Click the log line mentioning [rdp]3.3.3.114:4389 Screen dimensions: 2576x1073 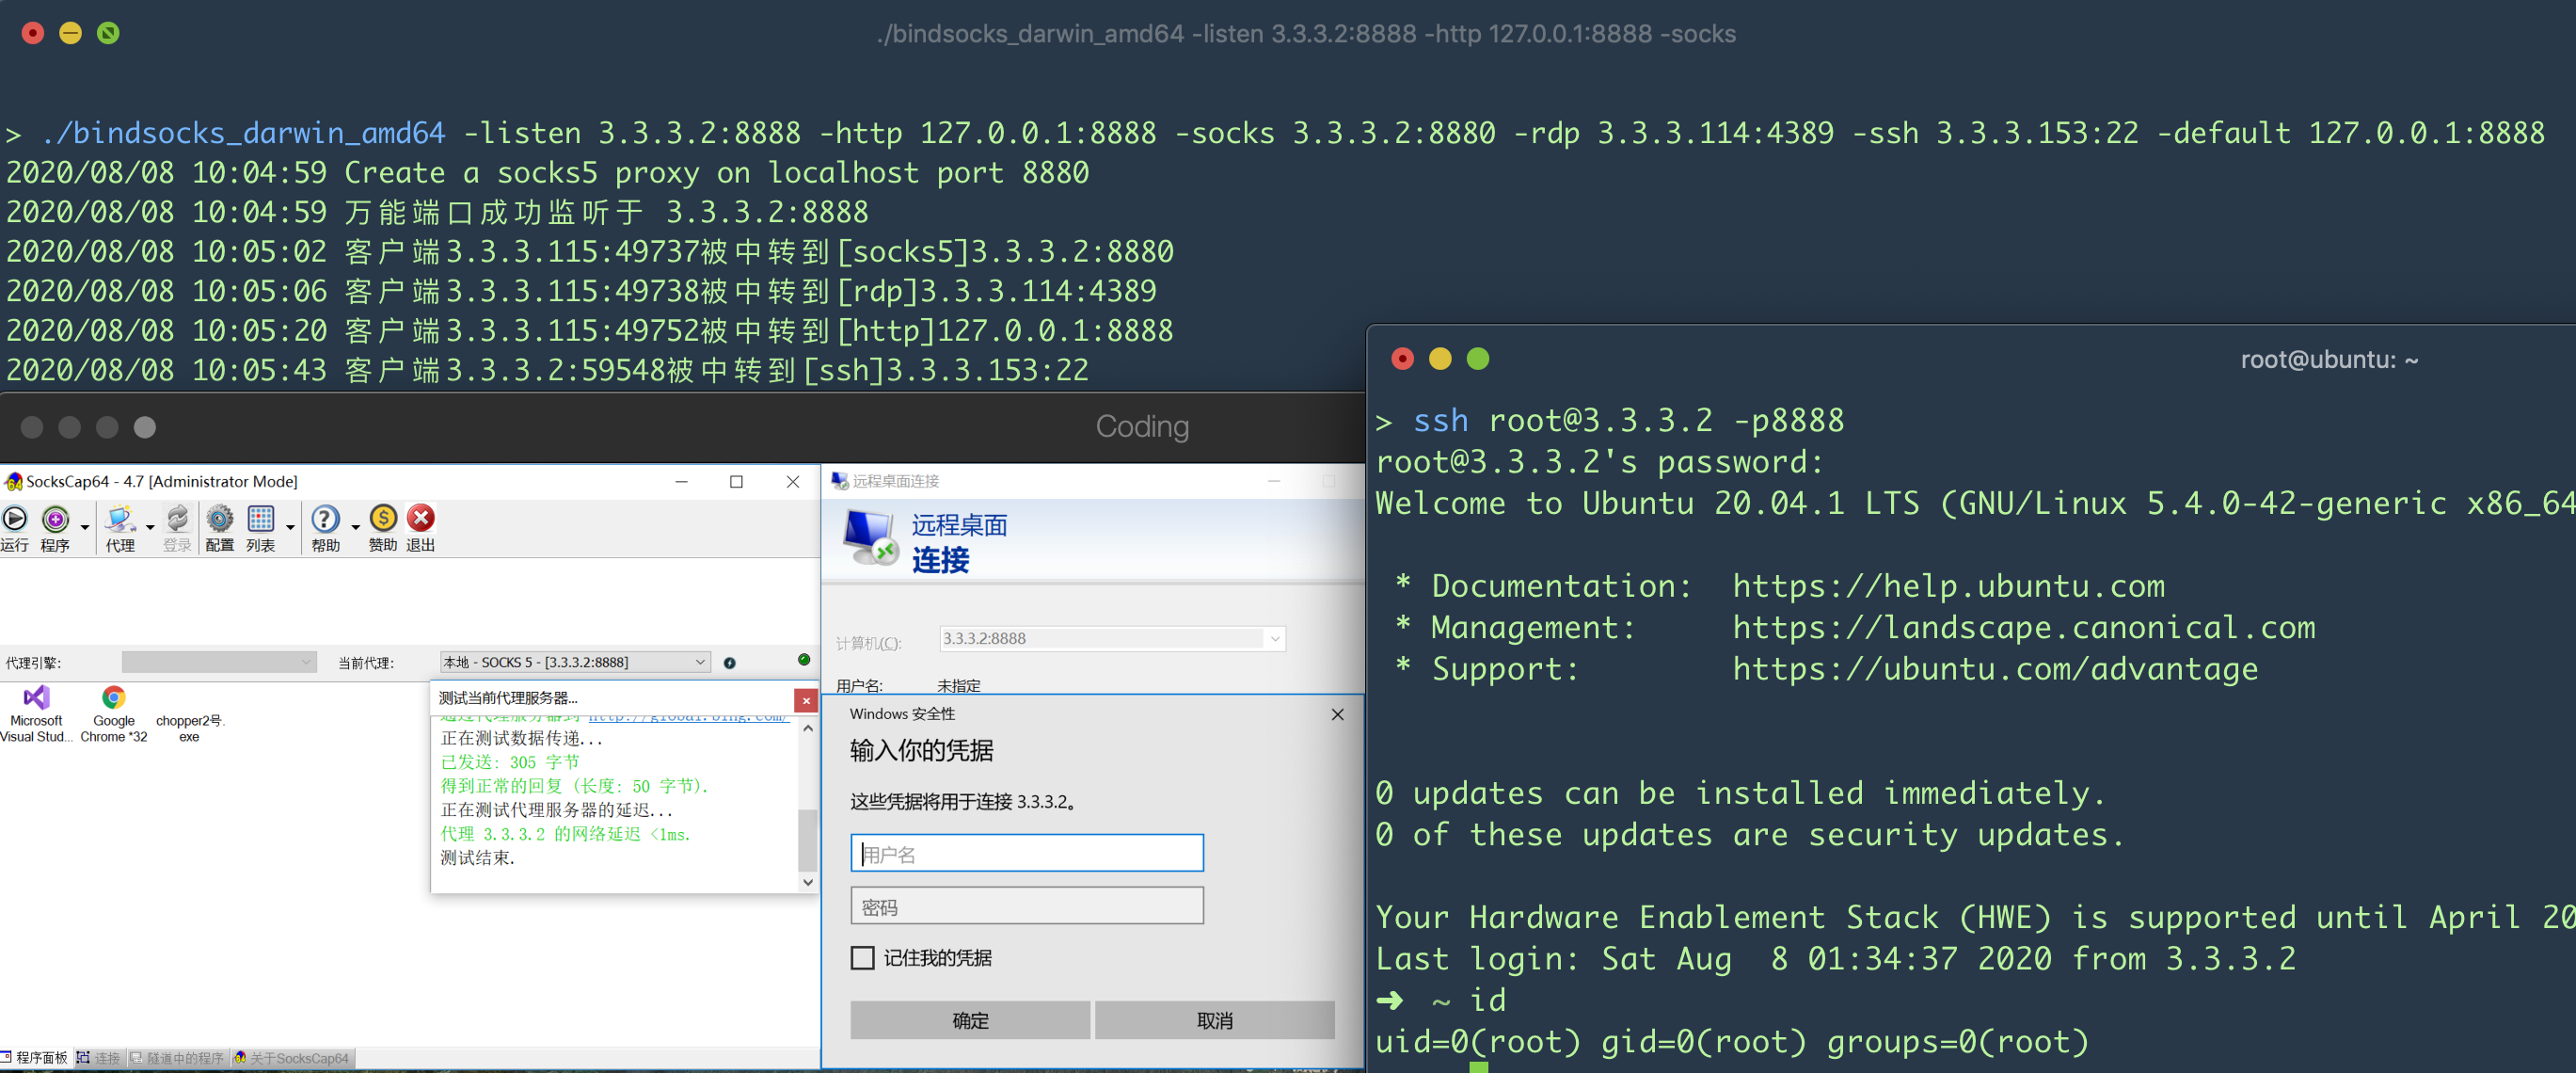click(x=581, y=291)
